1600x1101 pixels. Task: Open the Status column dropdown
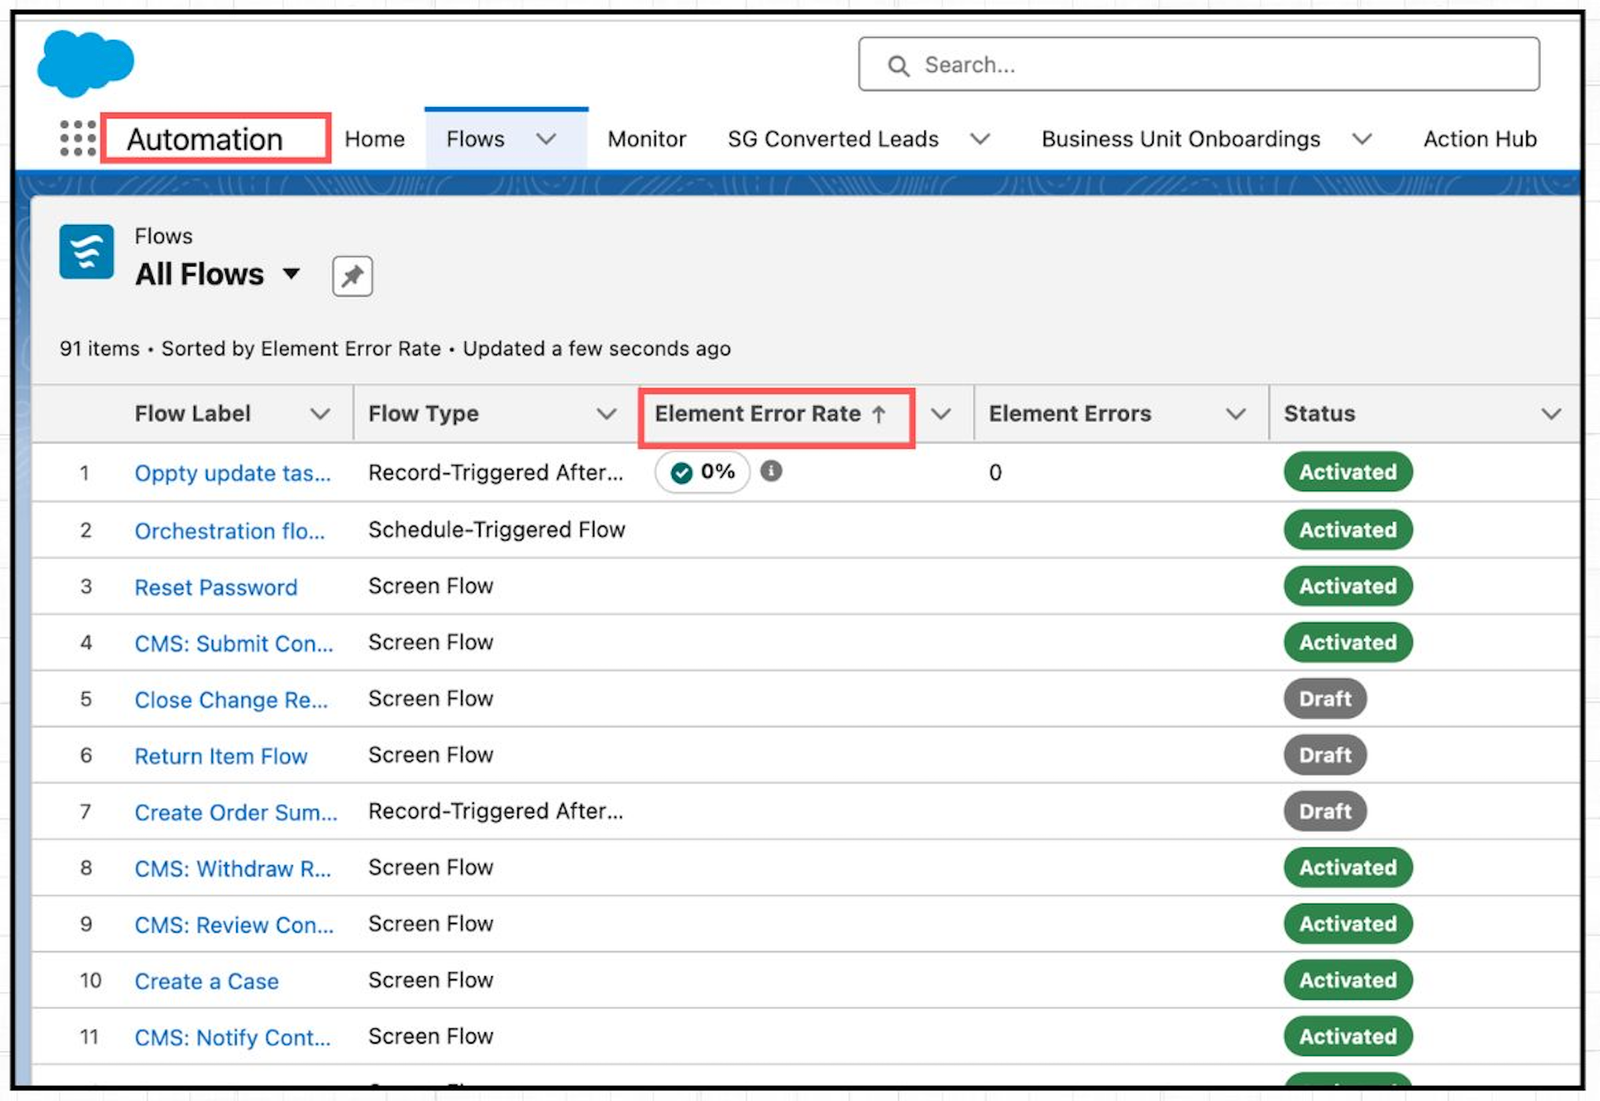click(x=1551, y=413)
